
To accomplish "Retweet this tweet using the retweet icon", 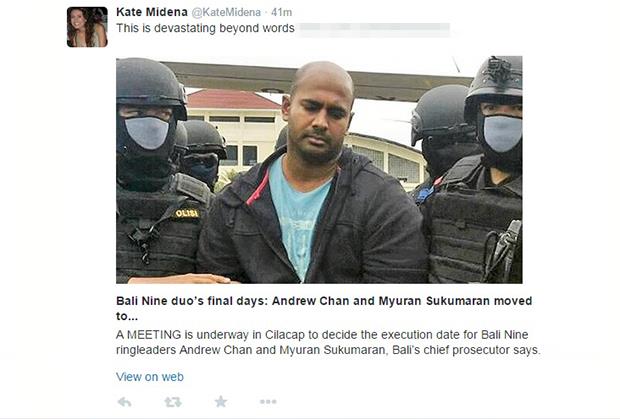I will tap(173, 402).
